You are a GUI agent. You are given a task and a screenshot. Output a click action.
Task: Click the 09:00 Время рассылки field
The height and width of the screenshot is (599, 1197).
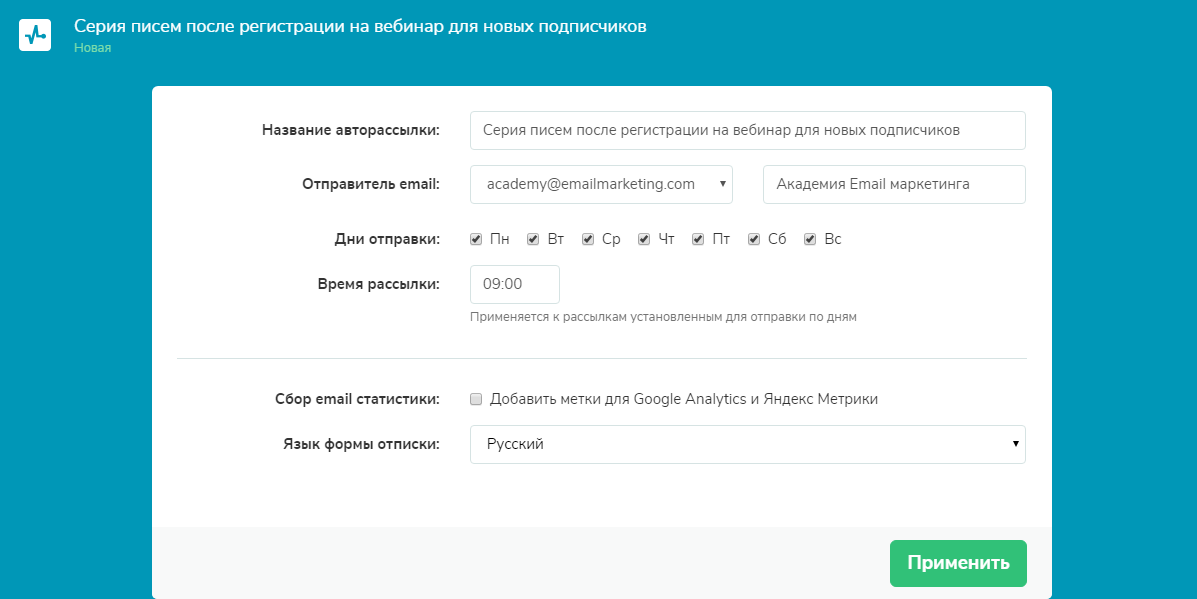pos(515,285)
